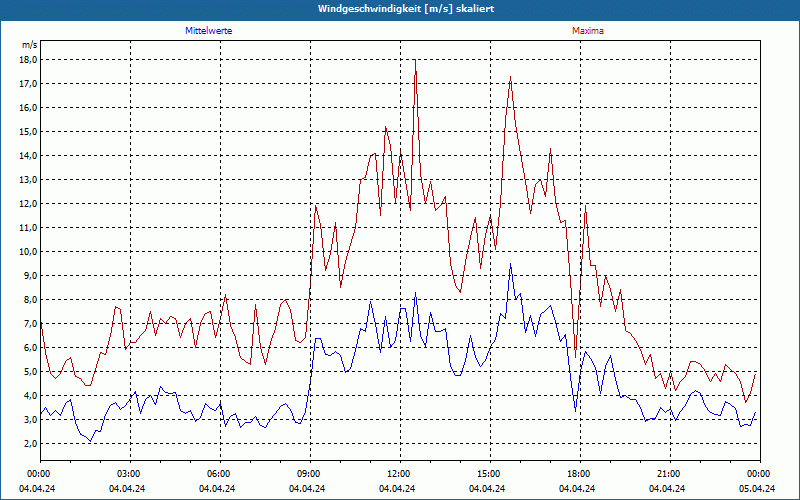
Task: Click the '03:00' time axis label
Action: click(x=130, y=474)
